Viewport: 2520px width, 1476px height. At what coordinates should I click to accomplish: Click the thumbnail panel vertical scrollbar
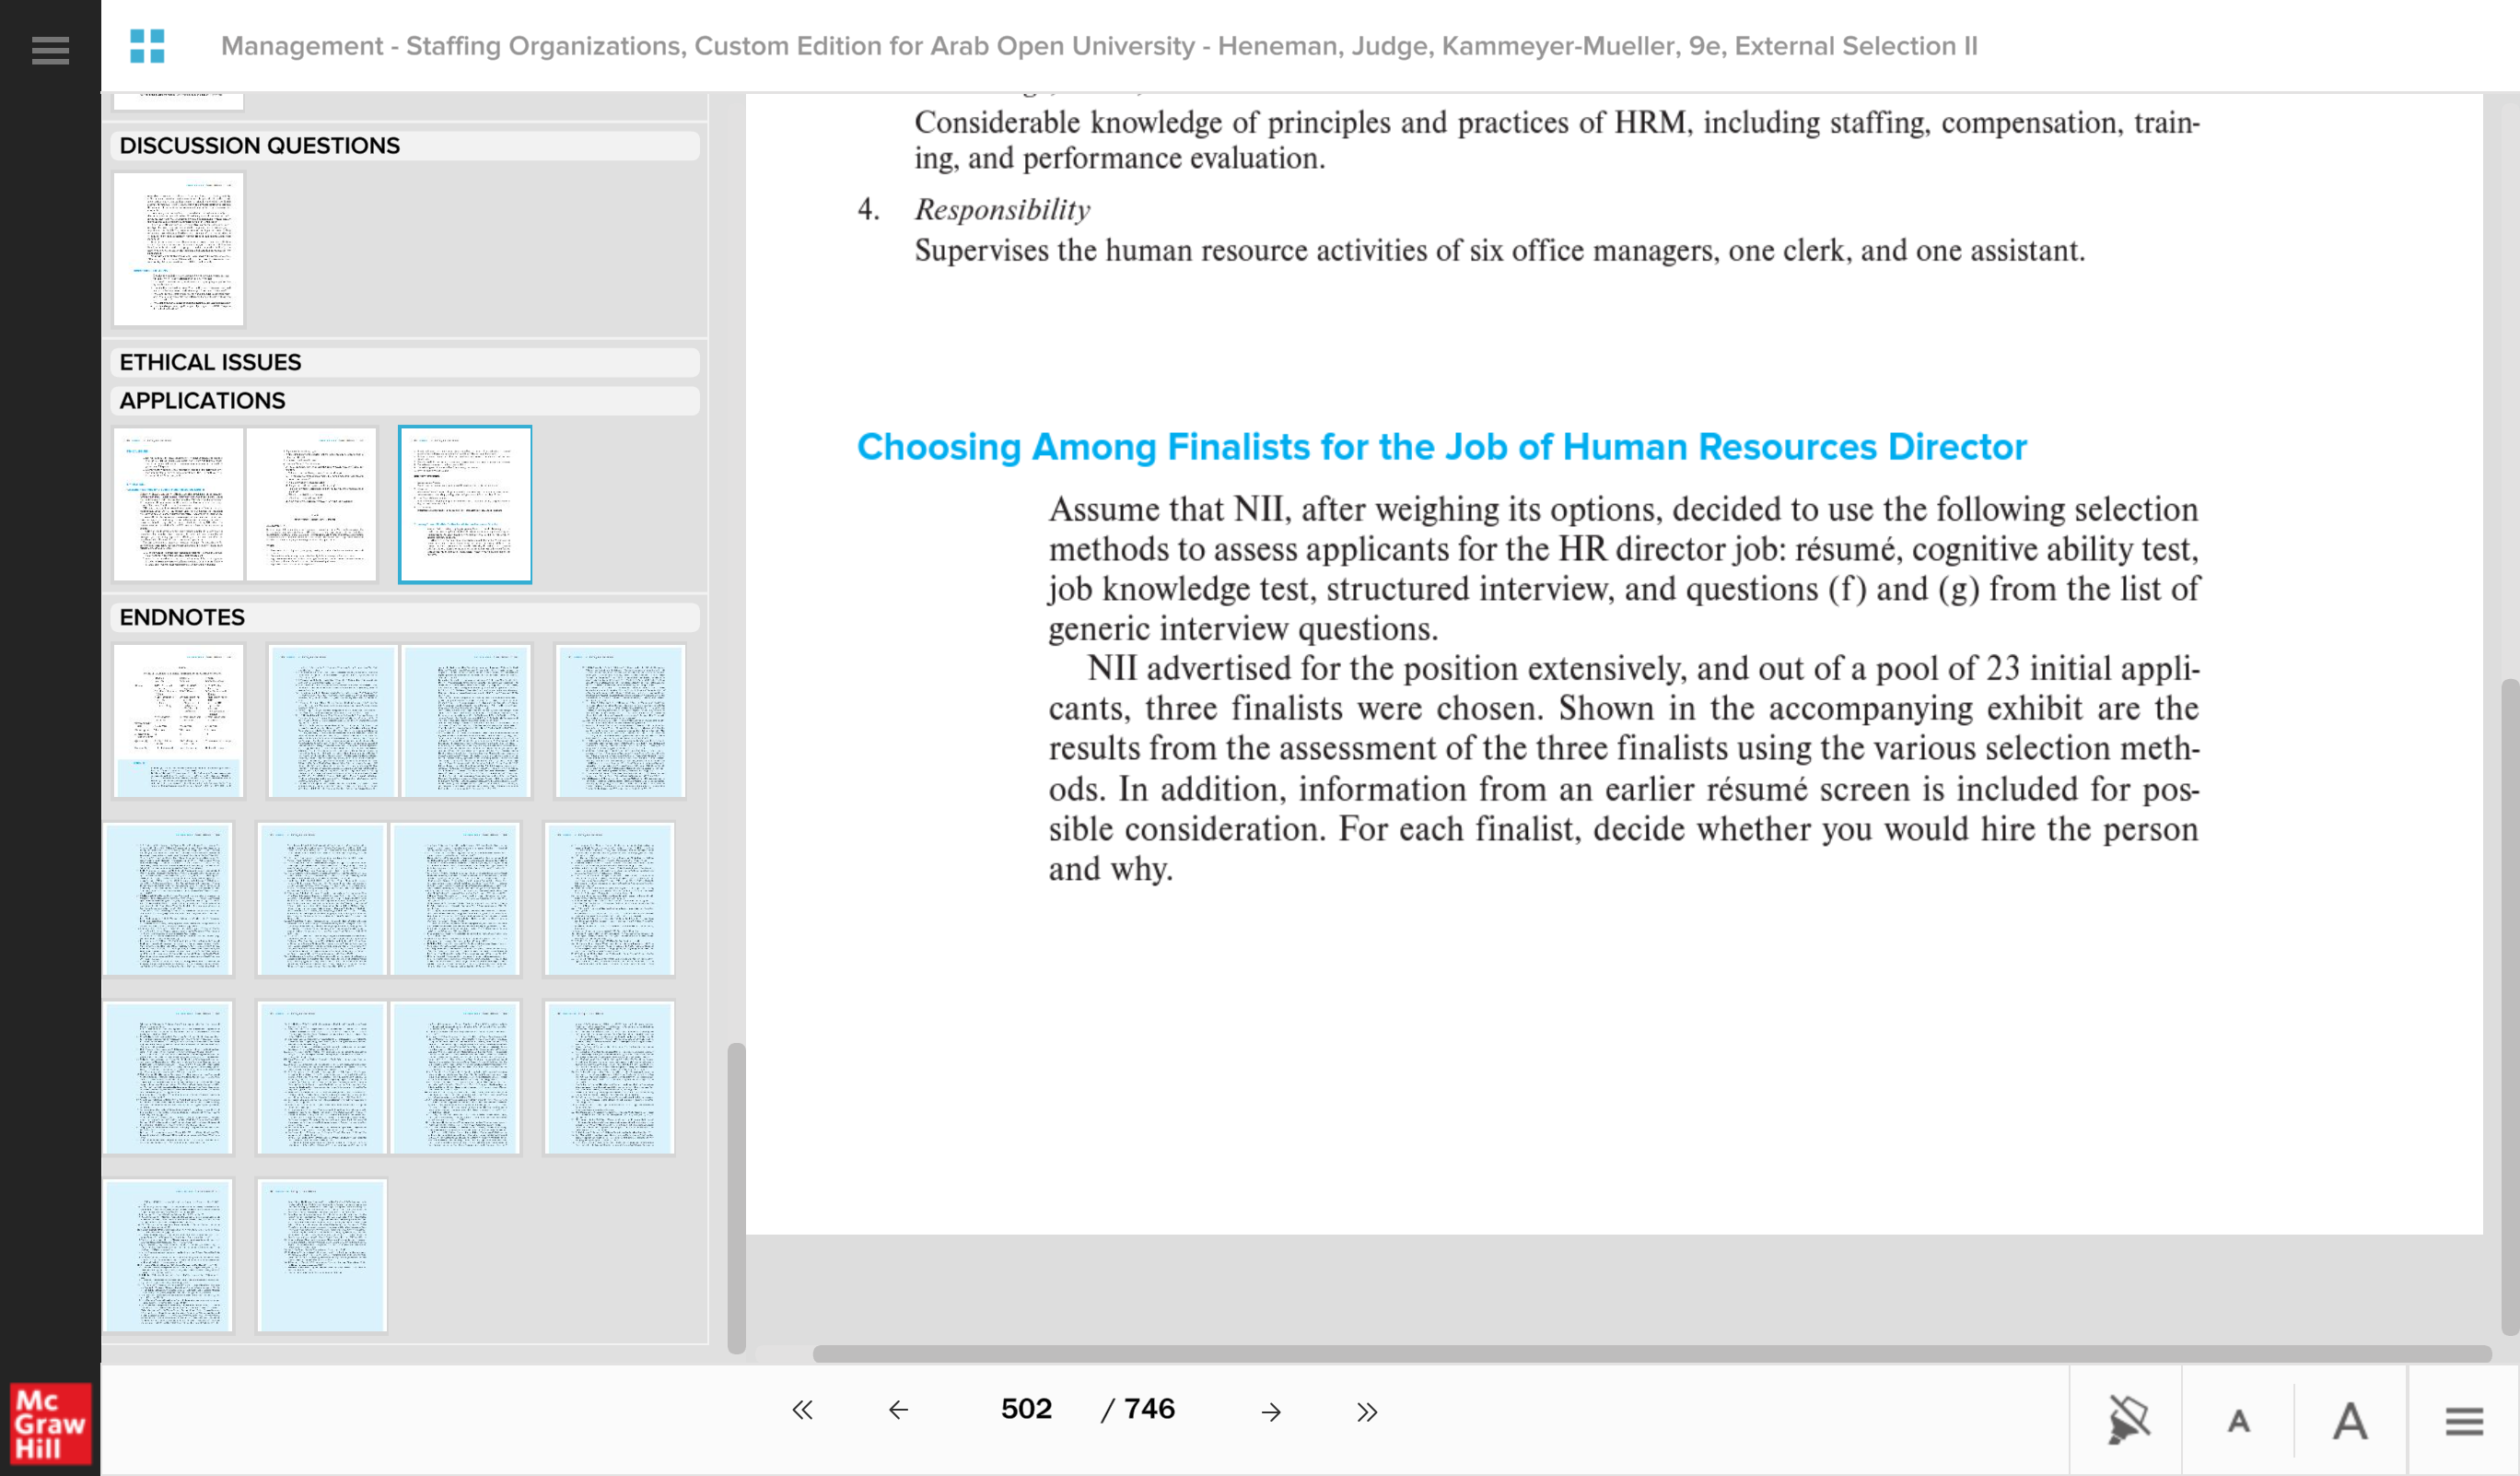coord(736,1197)
